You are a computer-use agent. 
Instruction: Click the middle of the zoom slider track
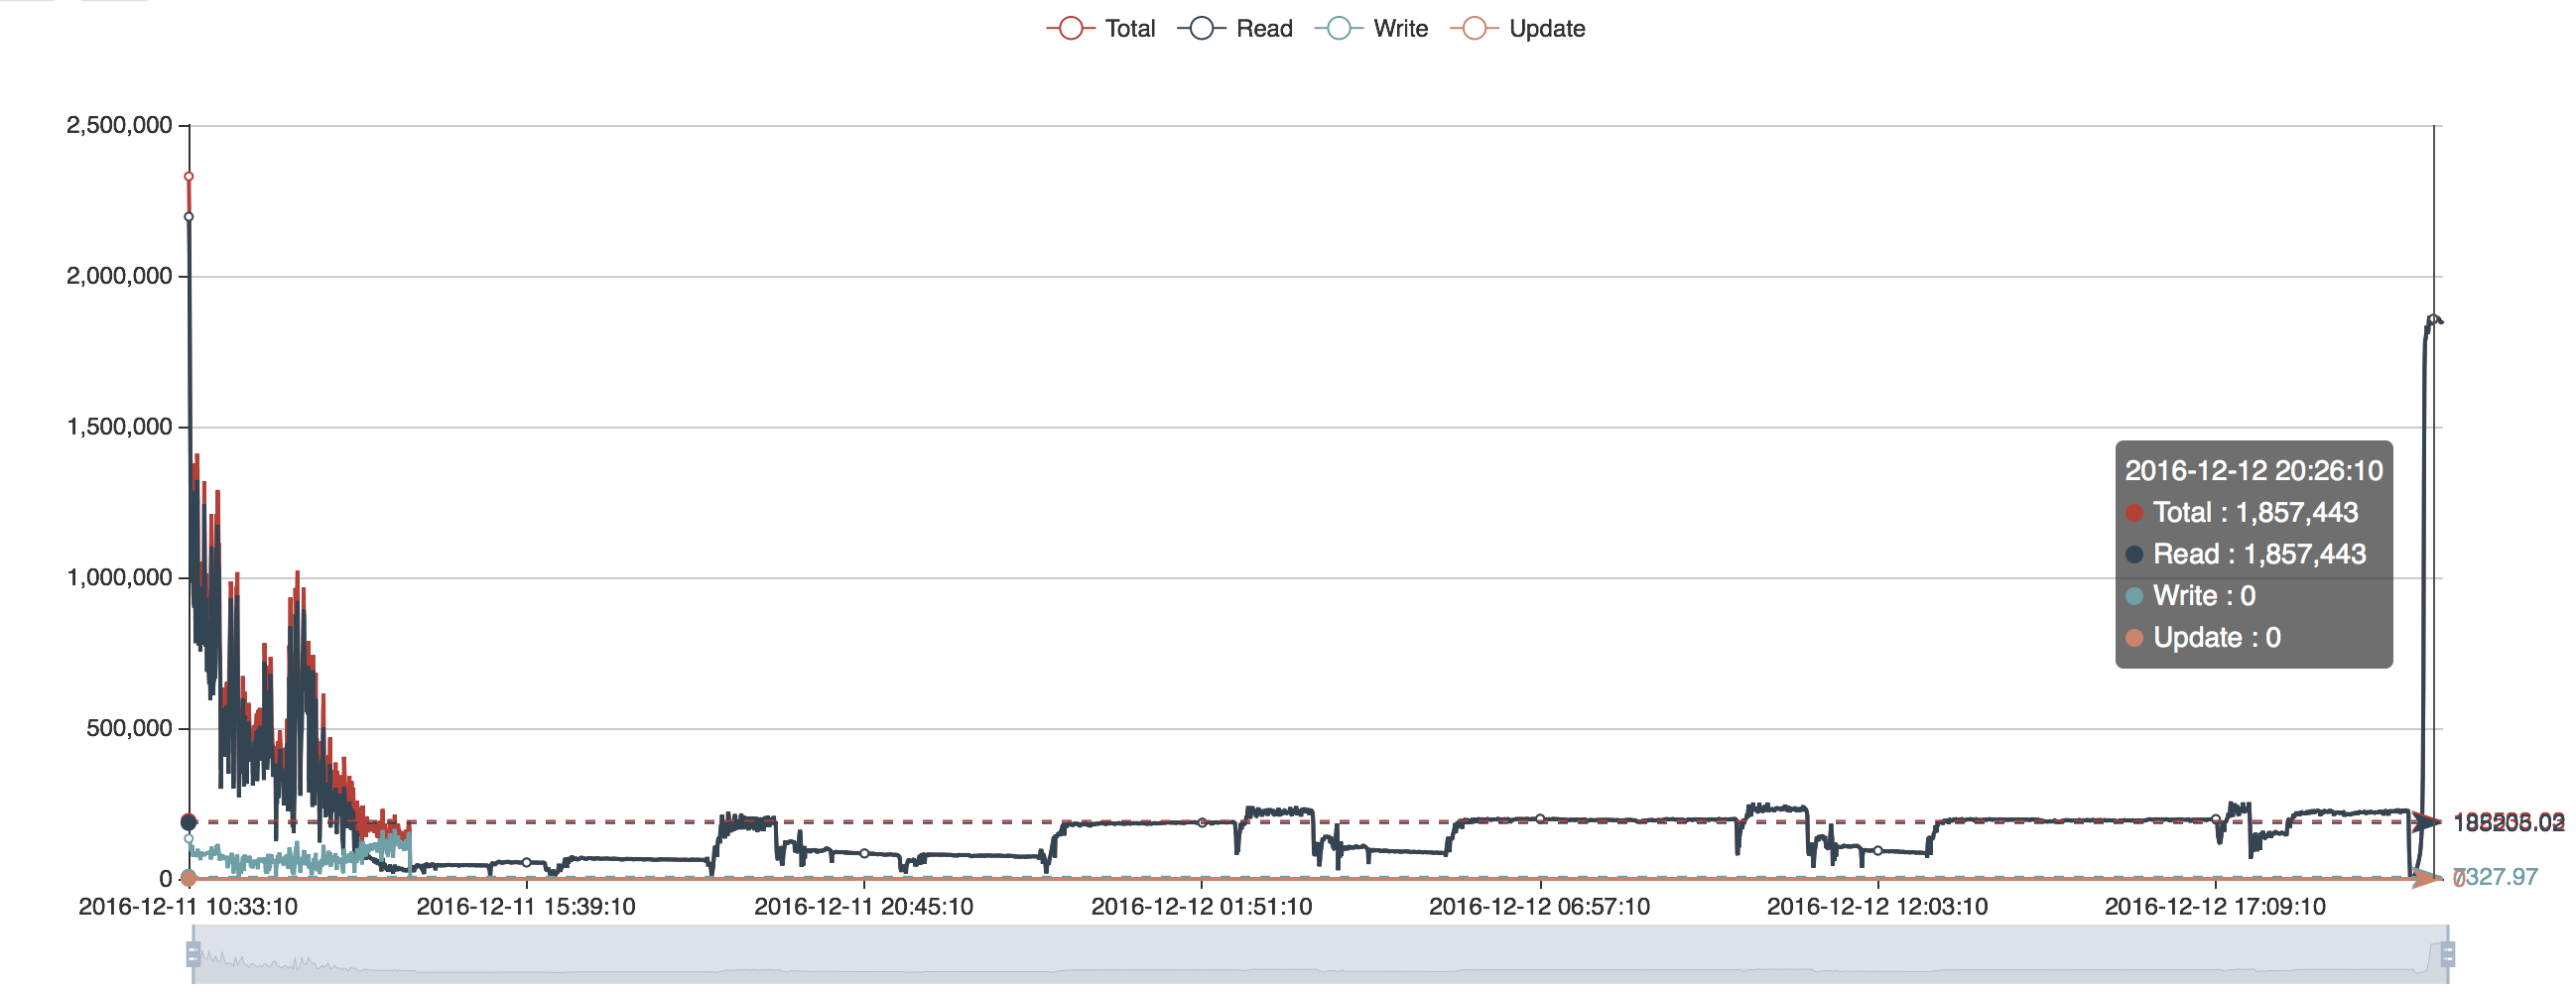pos(1320,954)
